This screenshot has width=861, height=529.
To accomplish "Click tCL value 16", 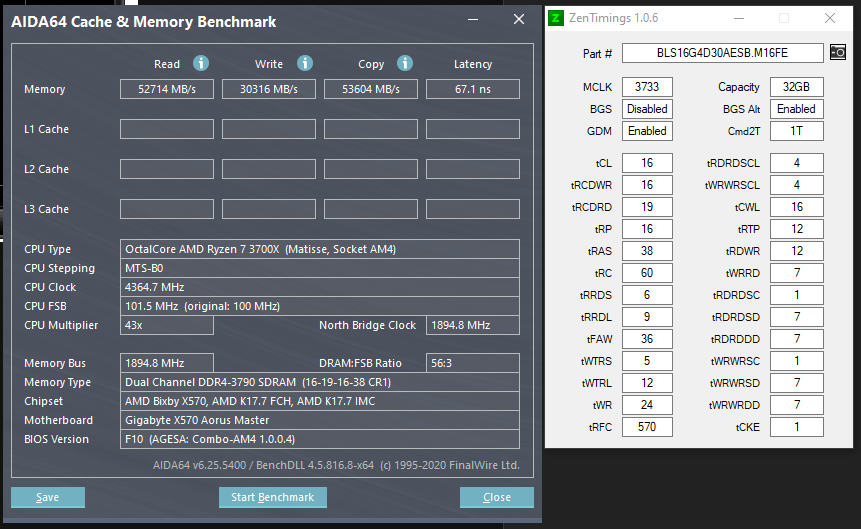I will [x=647, y=163].
